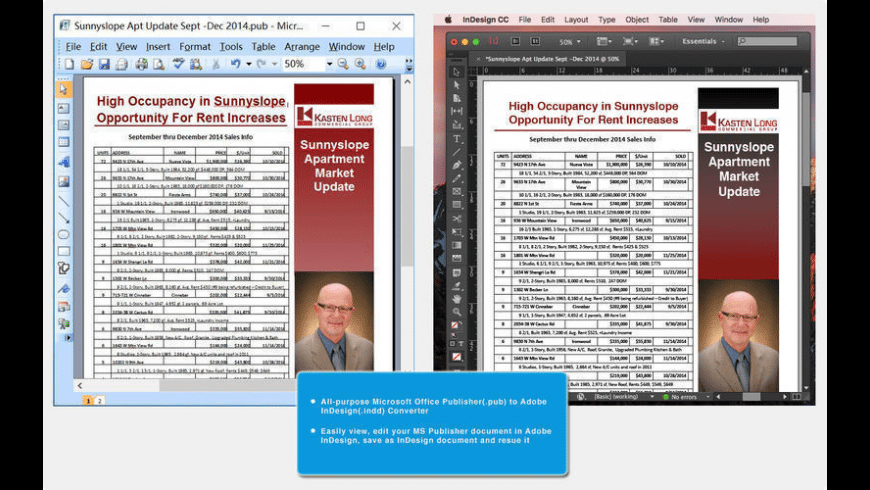The width and height of the screenshot is (870, 490).
Task: Open Publisher Format menu
Action: pos(195,47)
